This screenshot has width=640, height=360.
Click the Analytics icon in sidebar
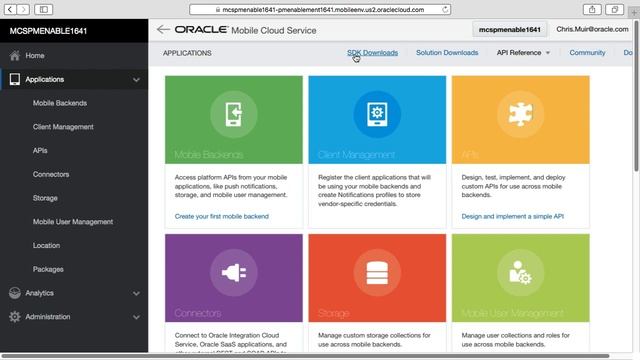coord(15,293)
